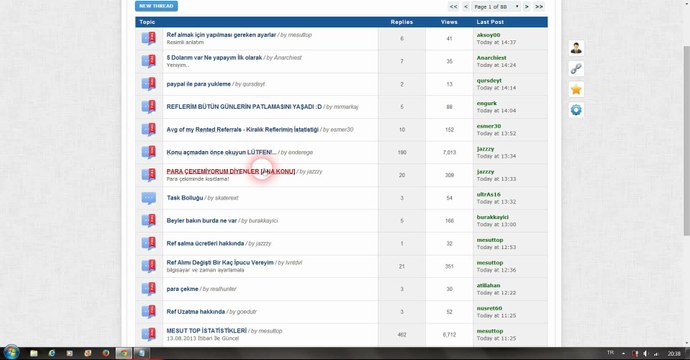Switch to Chrome in the taskbar
This screenshot has width=690, height=360.
(124, 353)
